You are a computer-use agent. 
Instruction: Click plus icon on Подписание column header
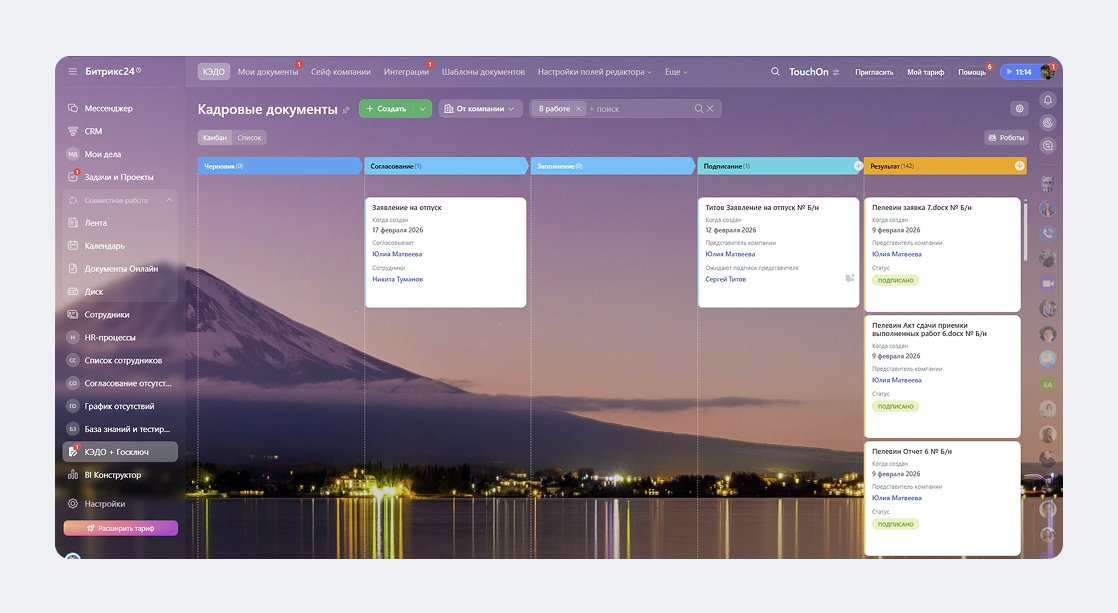[x=858, y=166]
